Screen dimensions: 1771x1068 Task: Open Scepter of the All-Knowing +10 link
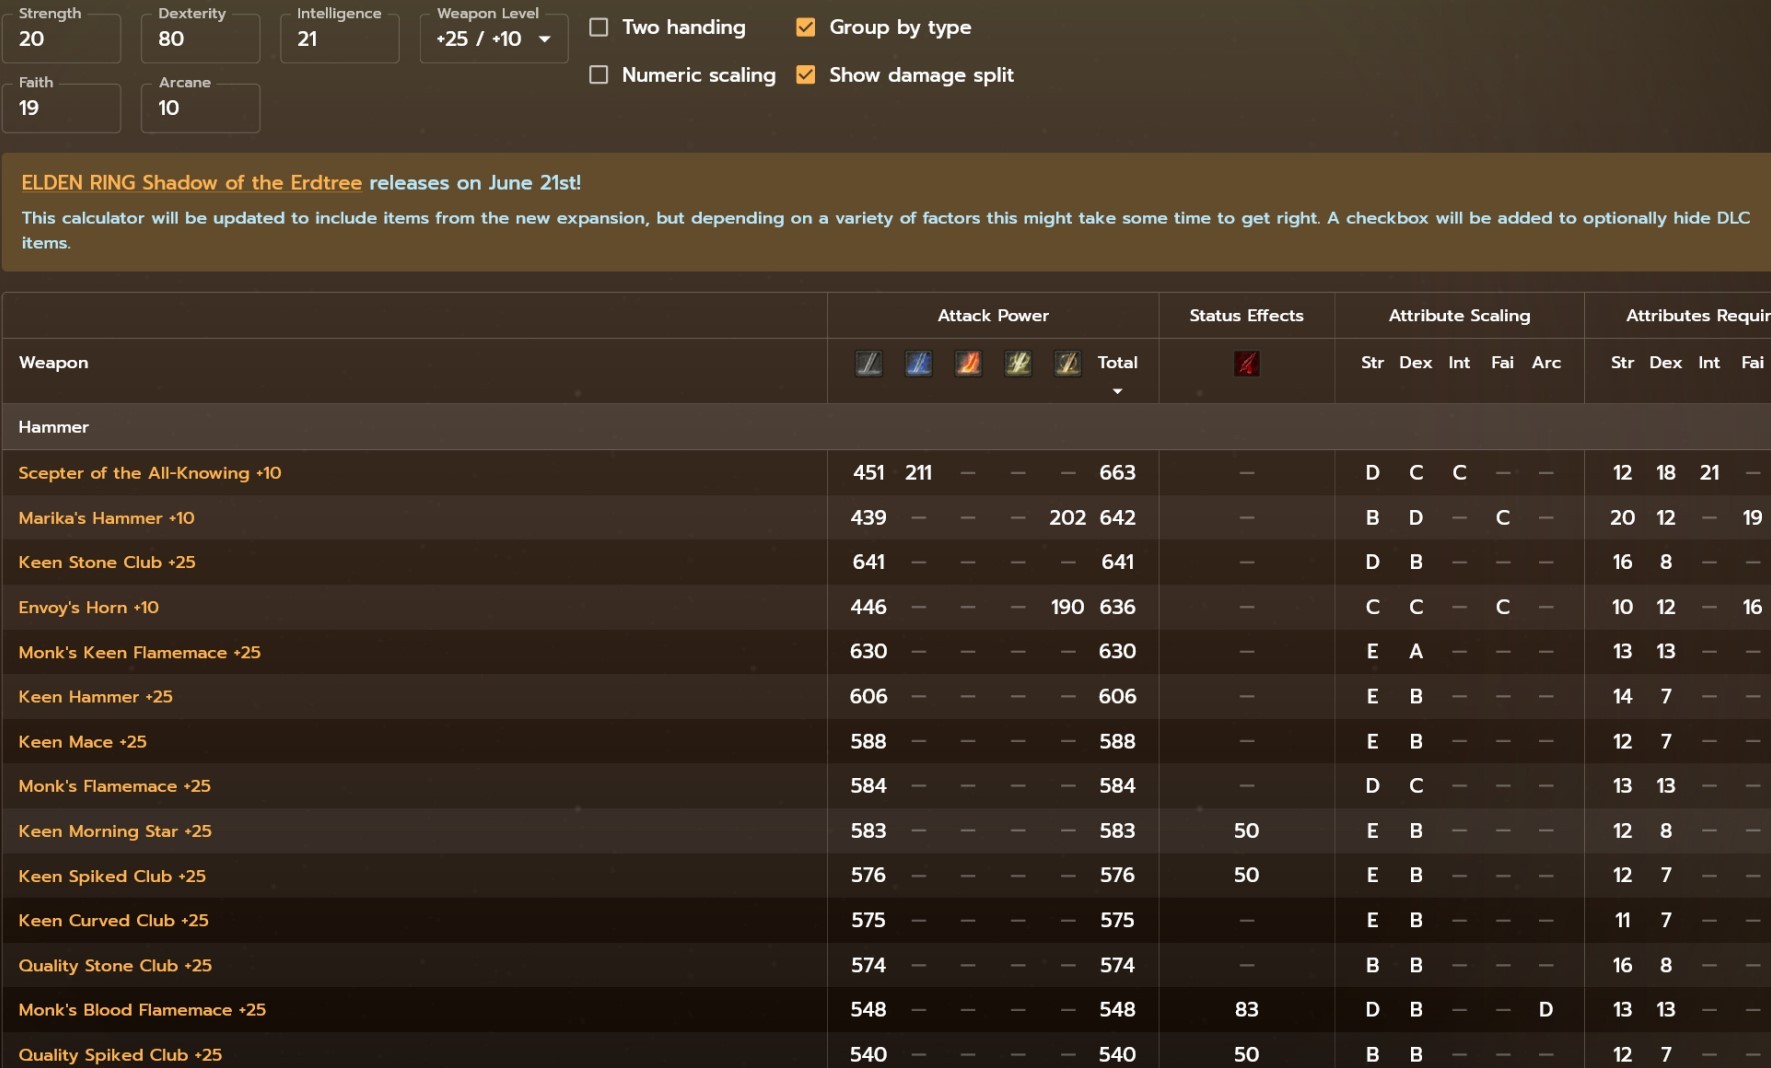pos(149,473)
